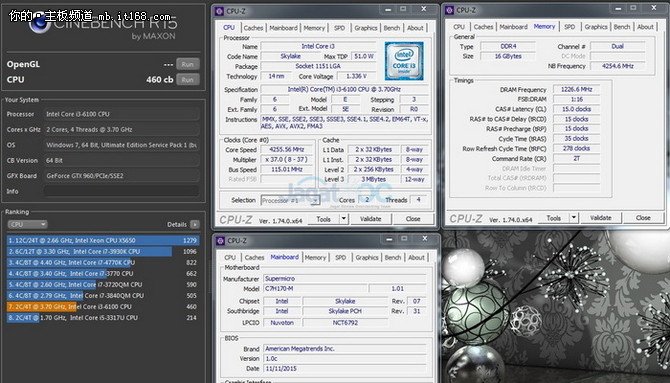Select ranking row Intel Core i7-3720QM CPU
Screen dimensions: 670x383
click(x=103, y=284)
